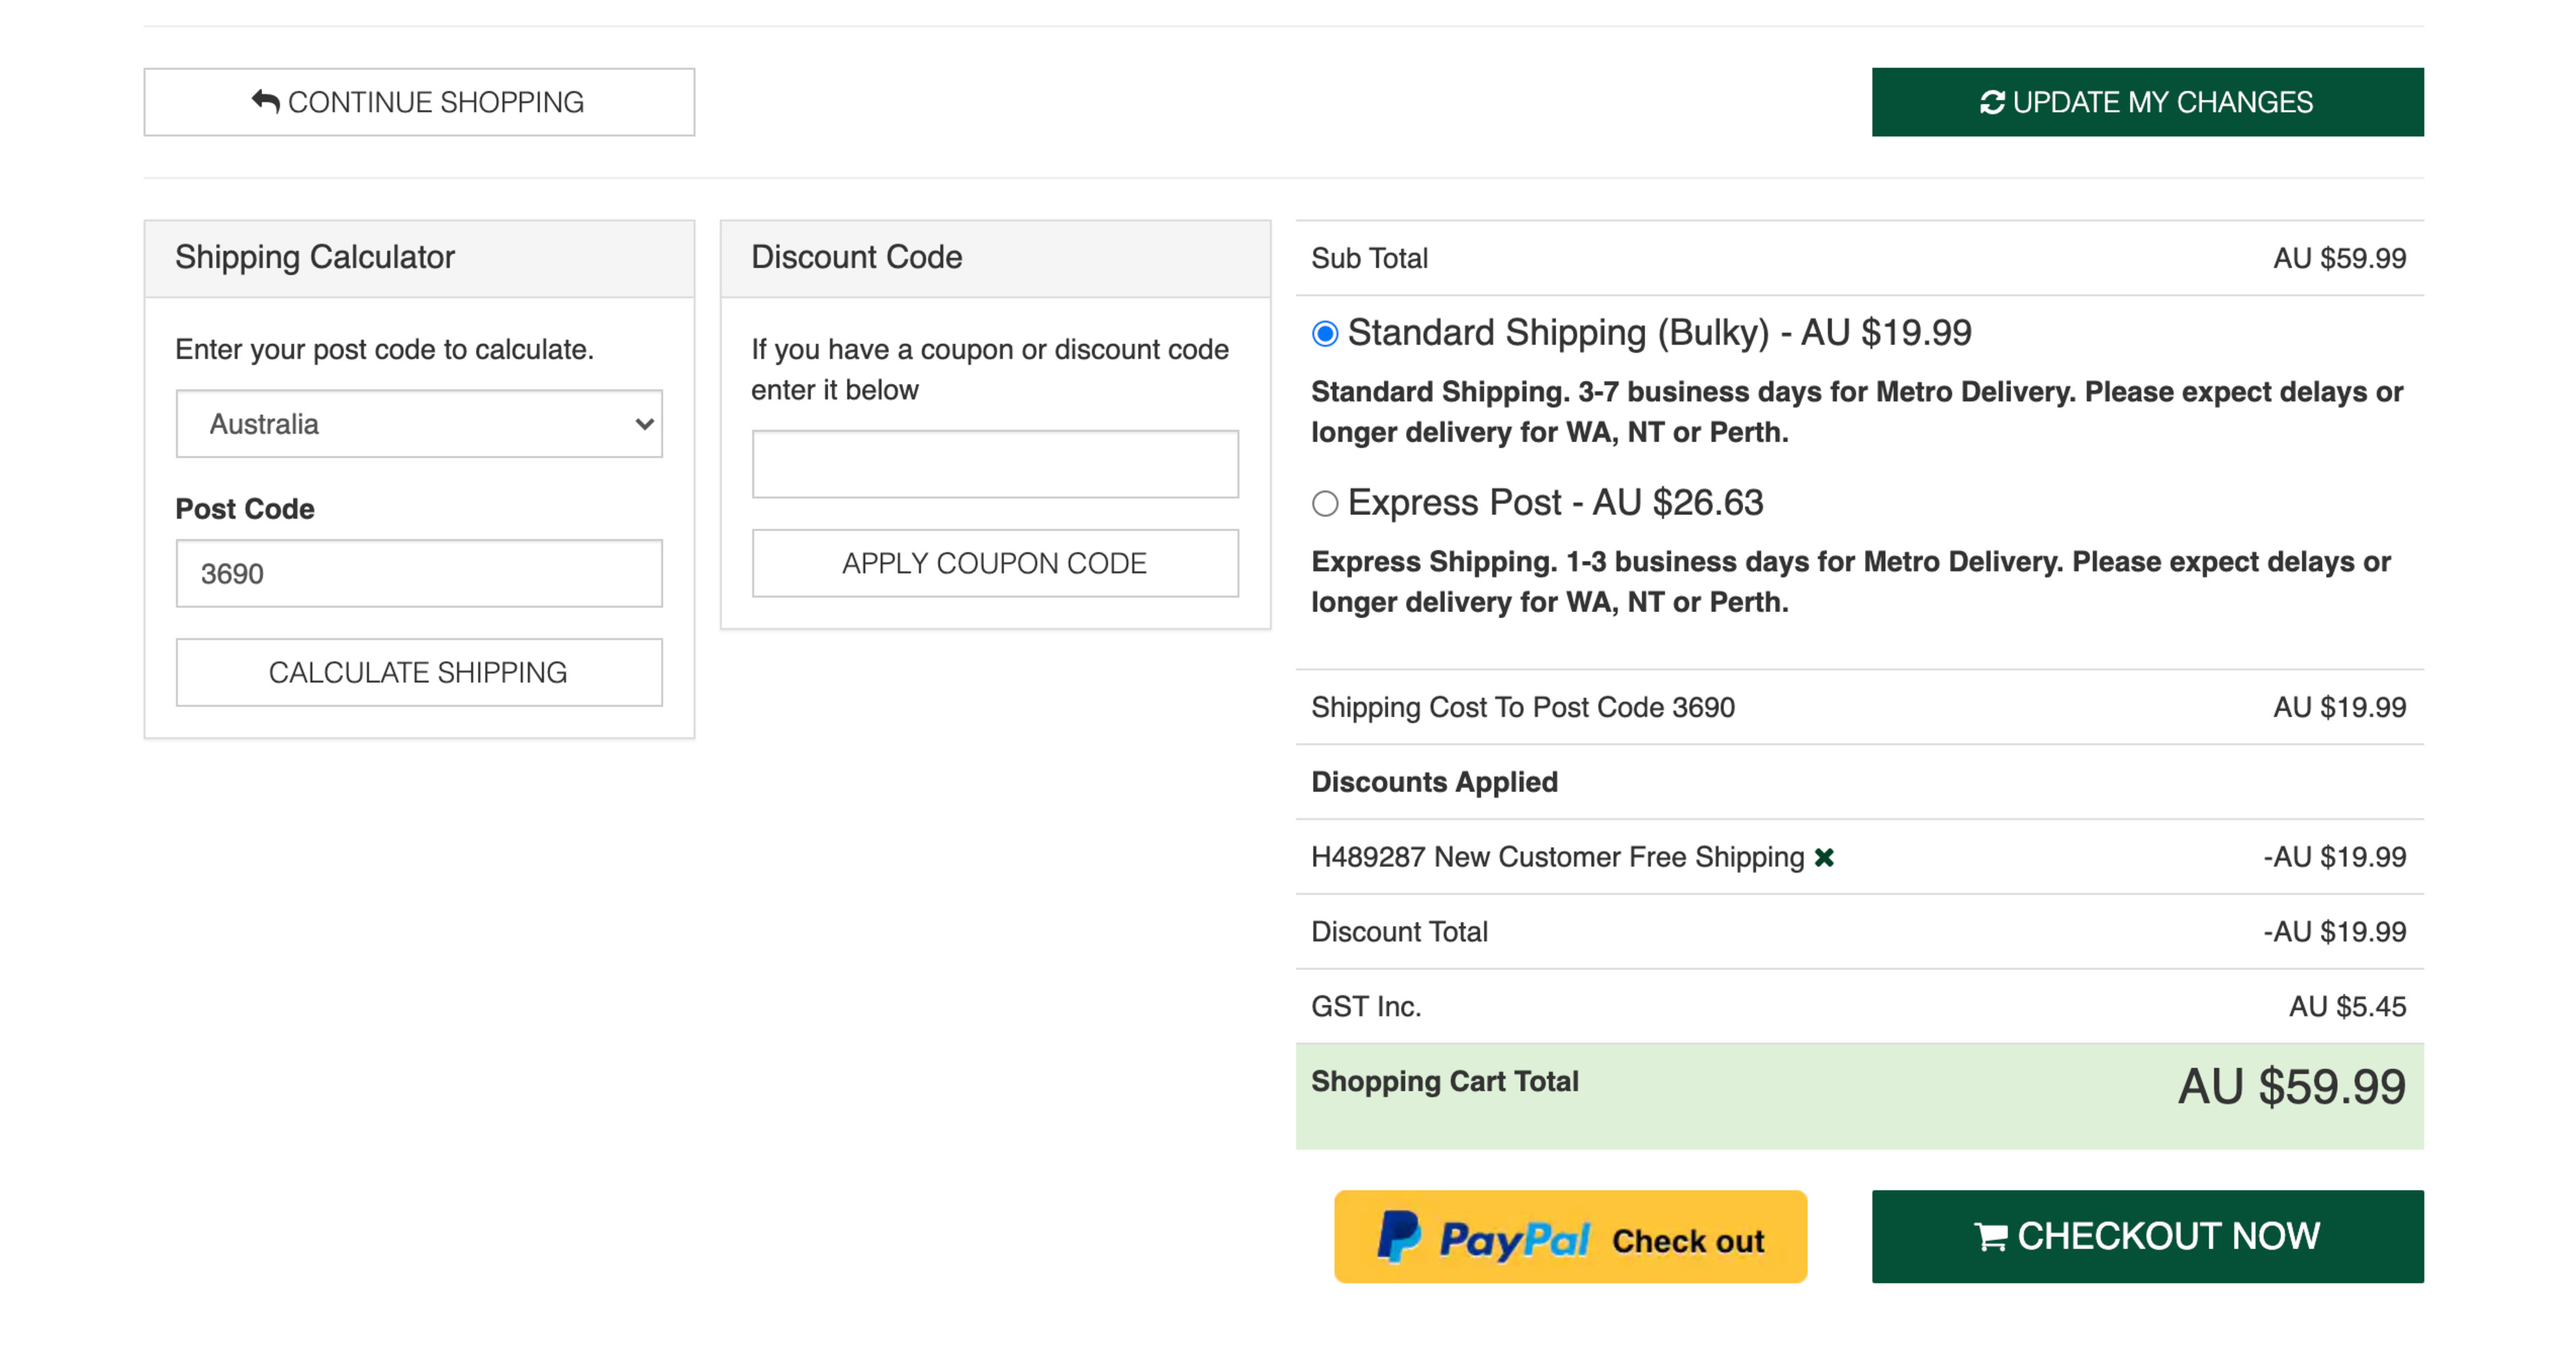Select Express Post shipping radio option
This screenshot has height=1351, width=2576.
1325,503
